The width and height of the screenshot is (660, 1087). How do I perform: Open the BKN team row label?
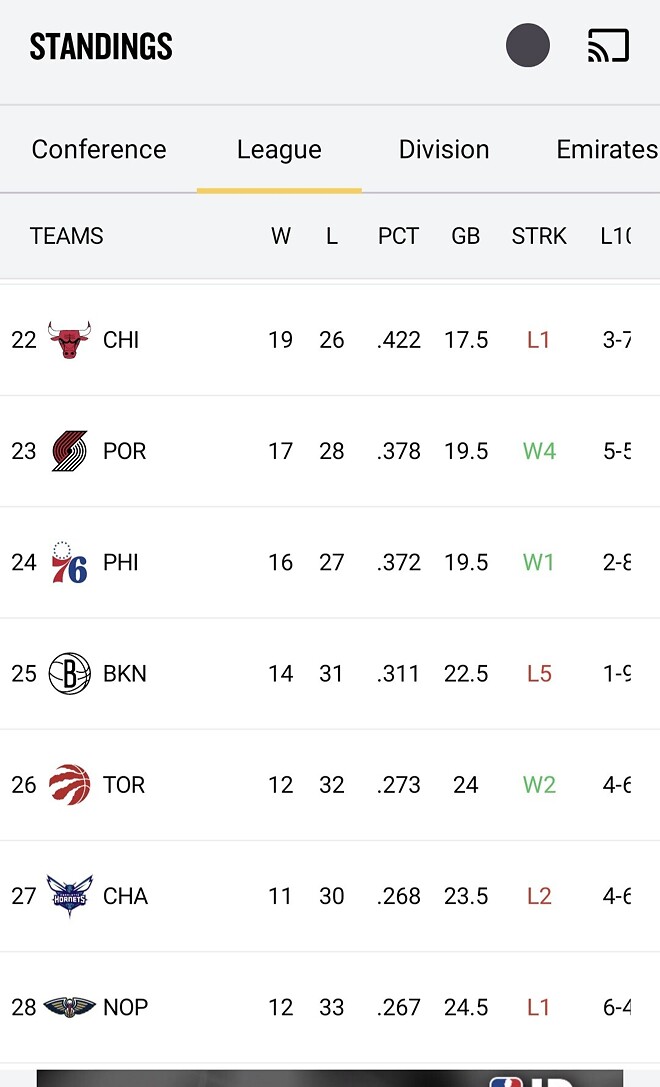coord(125,674)
